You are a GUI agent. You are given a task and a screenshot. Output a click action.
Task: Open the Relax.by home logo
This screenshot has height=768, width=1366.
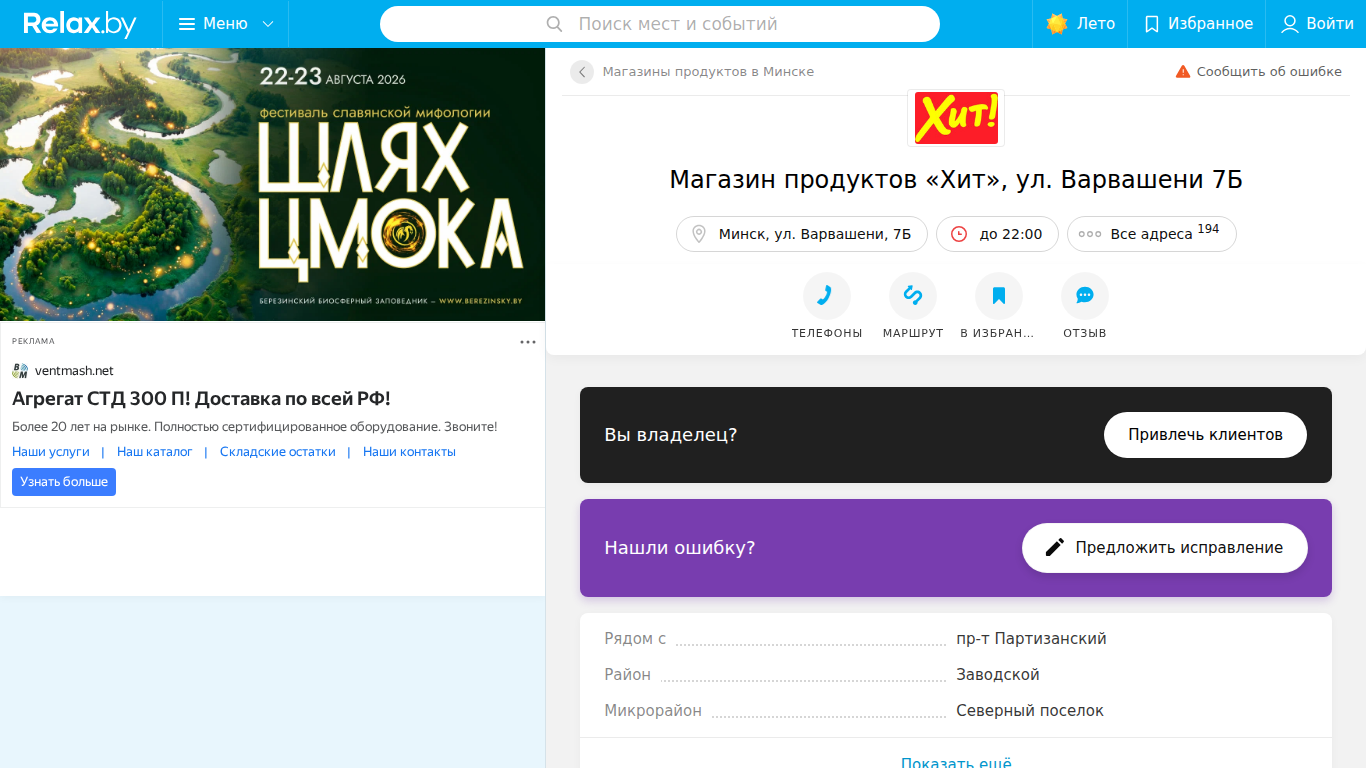[80, 24]
